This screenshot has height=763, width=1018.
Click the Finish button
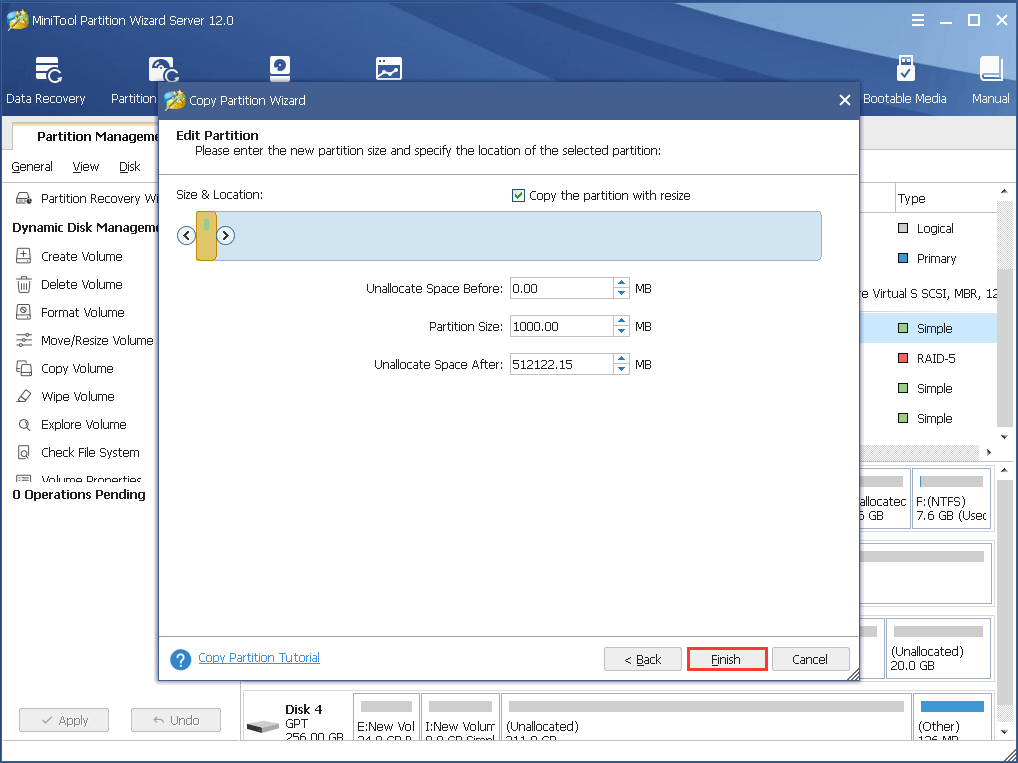[x=727, y=659]
